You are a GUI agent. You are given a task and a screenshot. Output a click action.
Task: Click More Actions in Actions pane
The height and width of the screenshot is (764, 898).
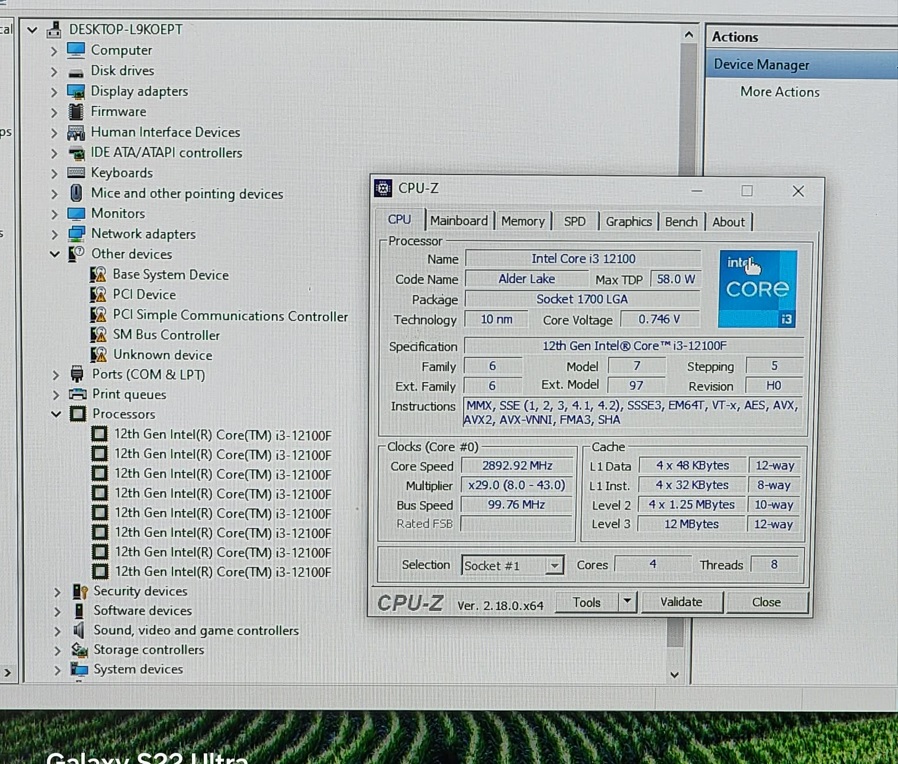point(779,92)
